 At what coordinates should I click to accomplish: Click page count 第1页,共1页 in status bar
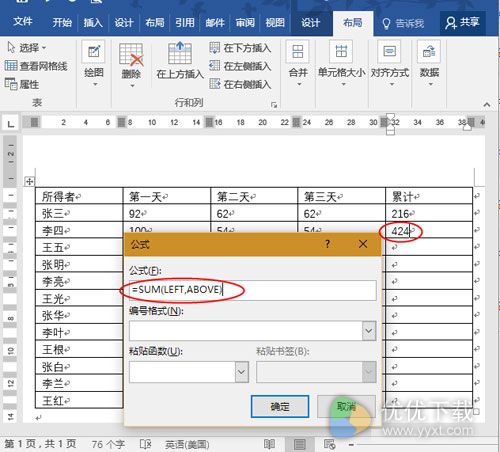click(x=40, y=444)
